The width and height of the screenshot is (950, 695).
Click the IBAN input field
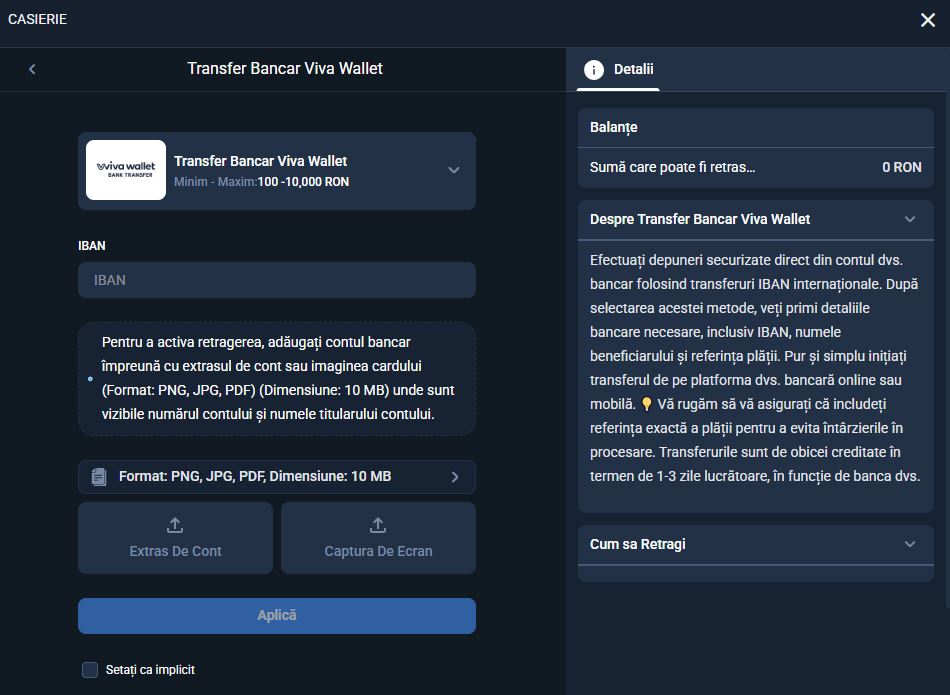tap(277, 280)
